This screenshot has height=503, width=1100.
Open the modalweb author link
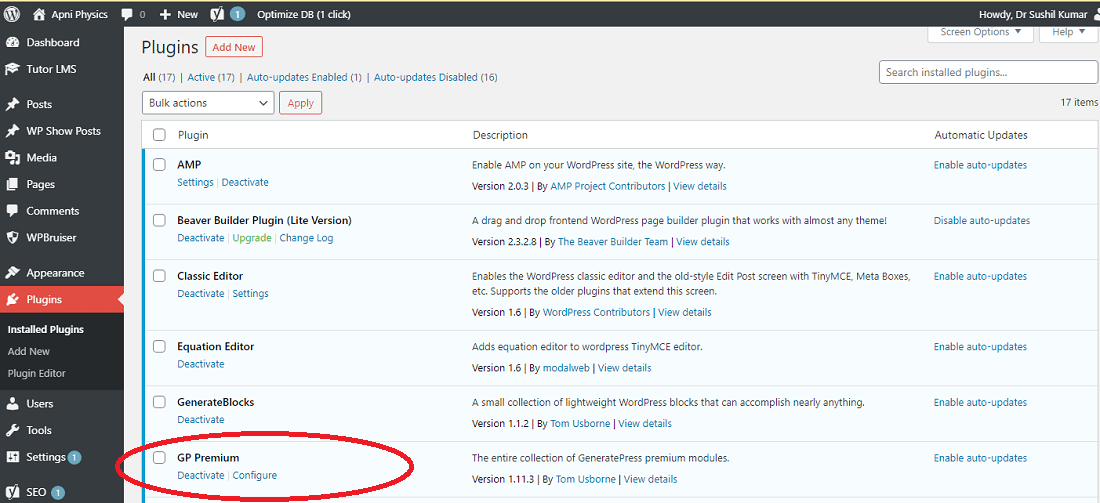(x=566, y=368)
